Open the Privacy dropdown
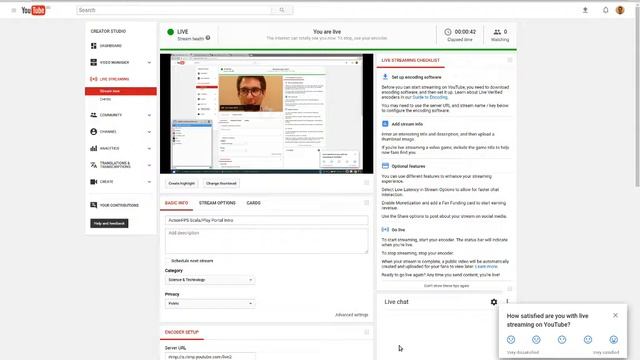 [210, 304]
